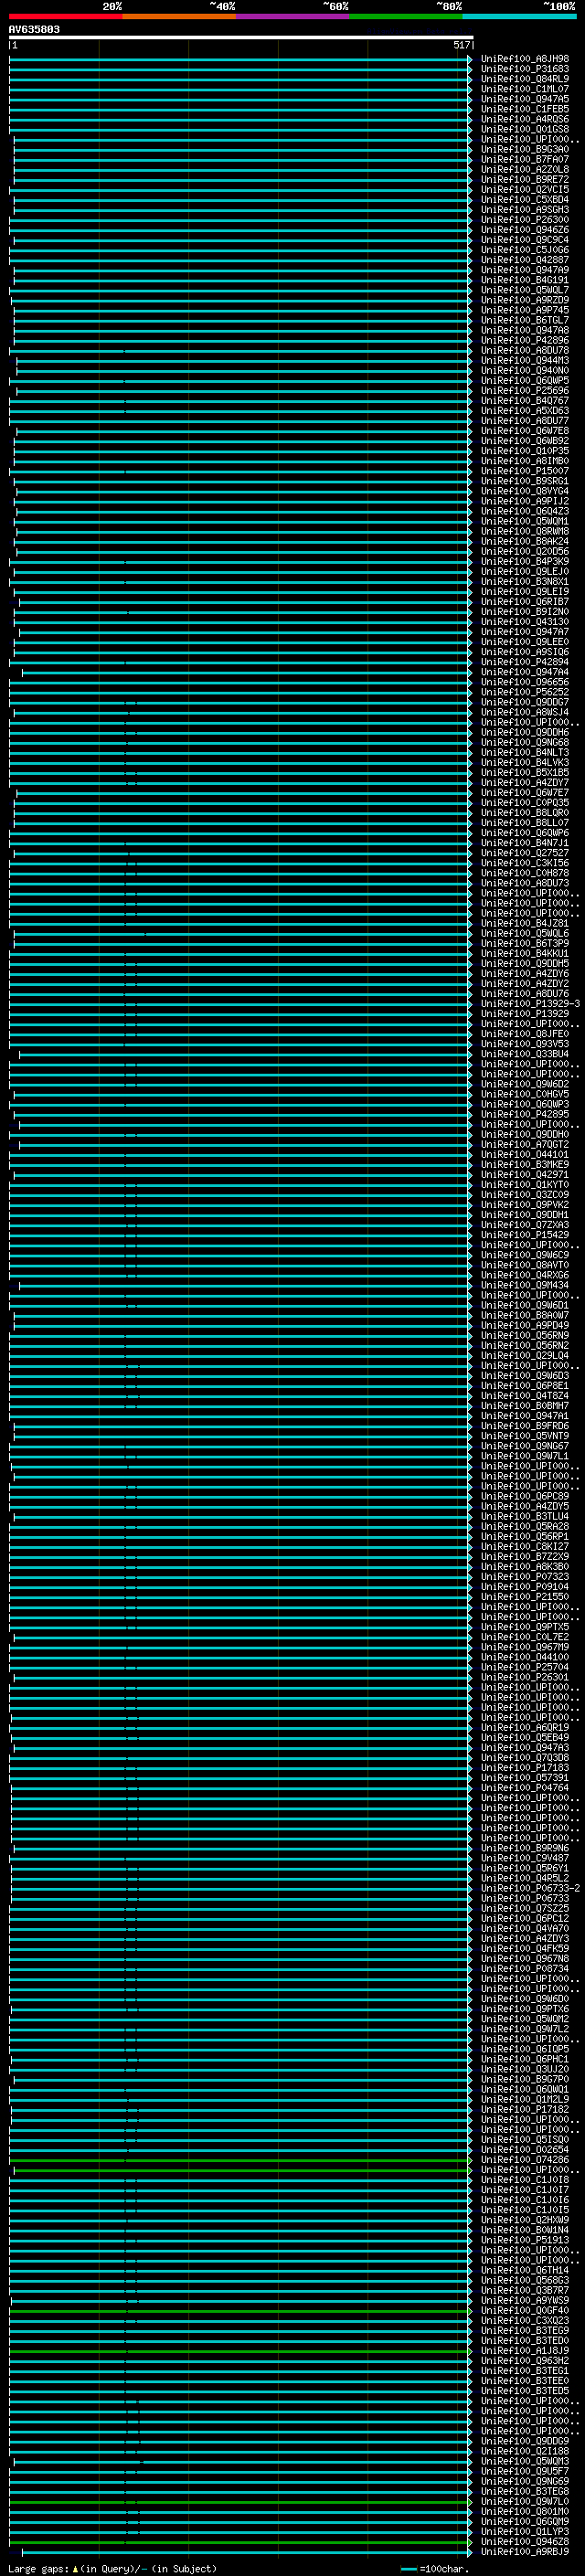Select hit label UniRef100_Q7ZXA3

point(524,1225)
